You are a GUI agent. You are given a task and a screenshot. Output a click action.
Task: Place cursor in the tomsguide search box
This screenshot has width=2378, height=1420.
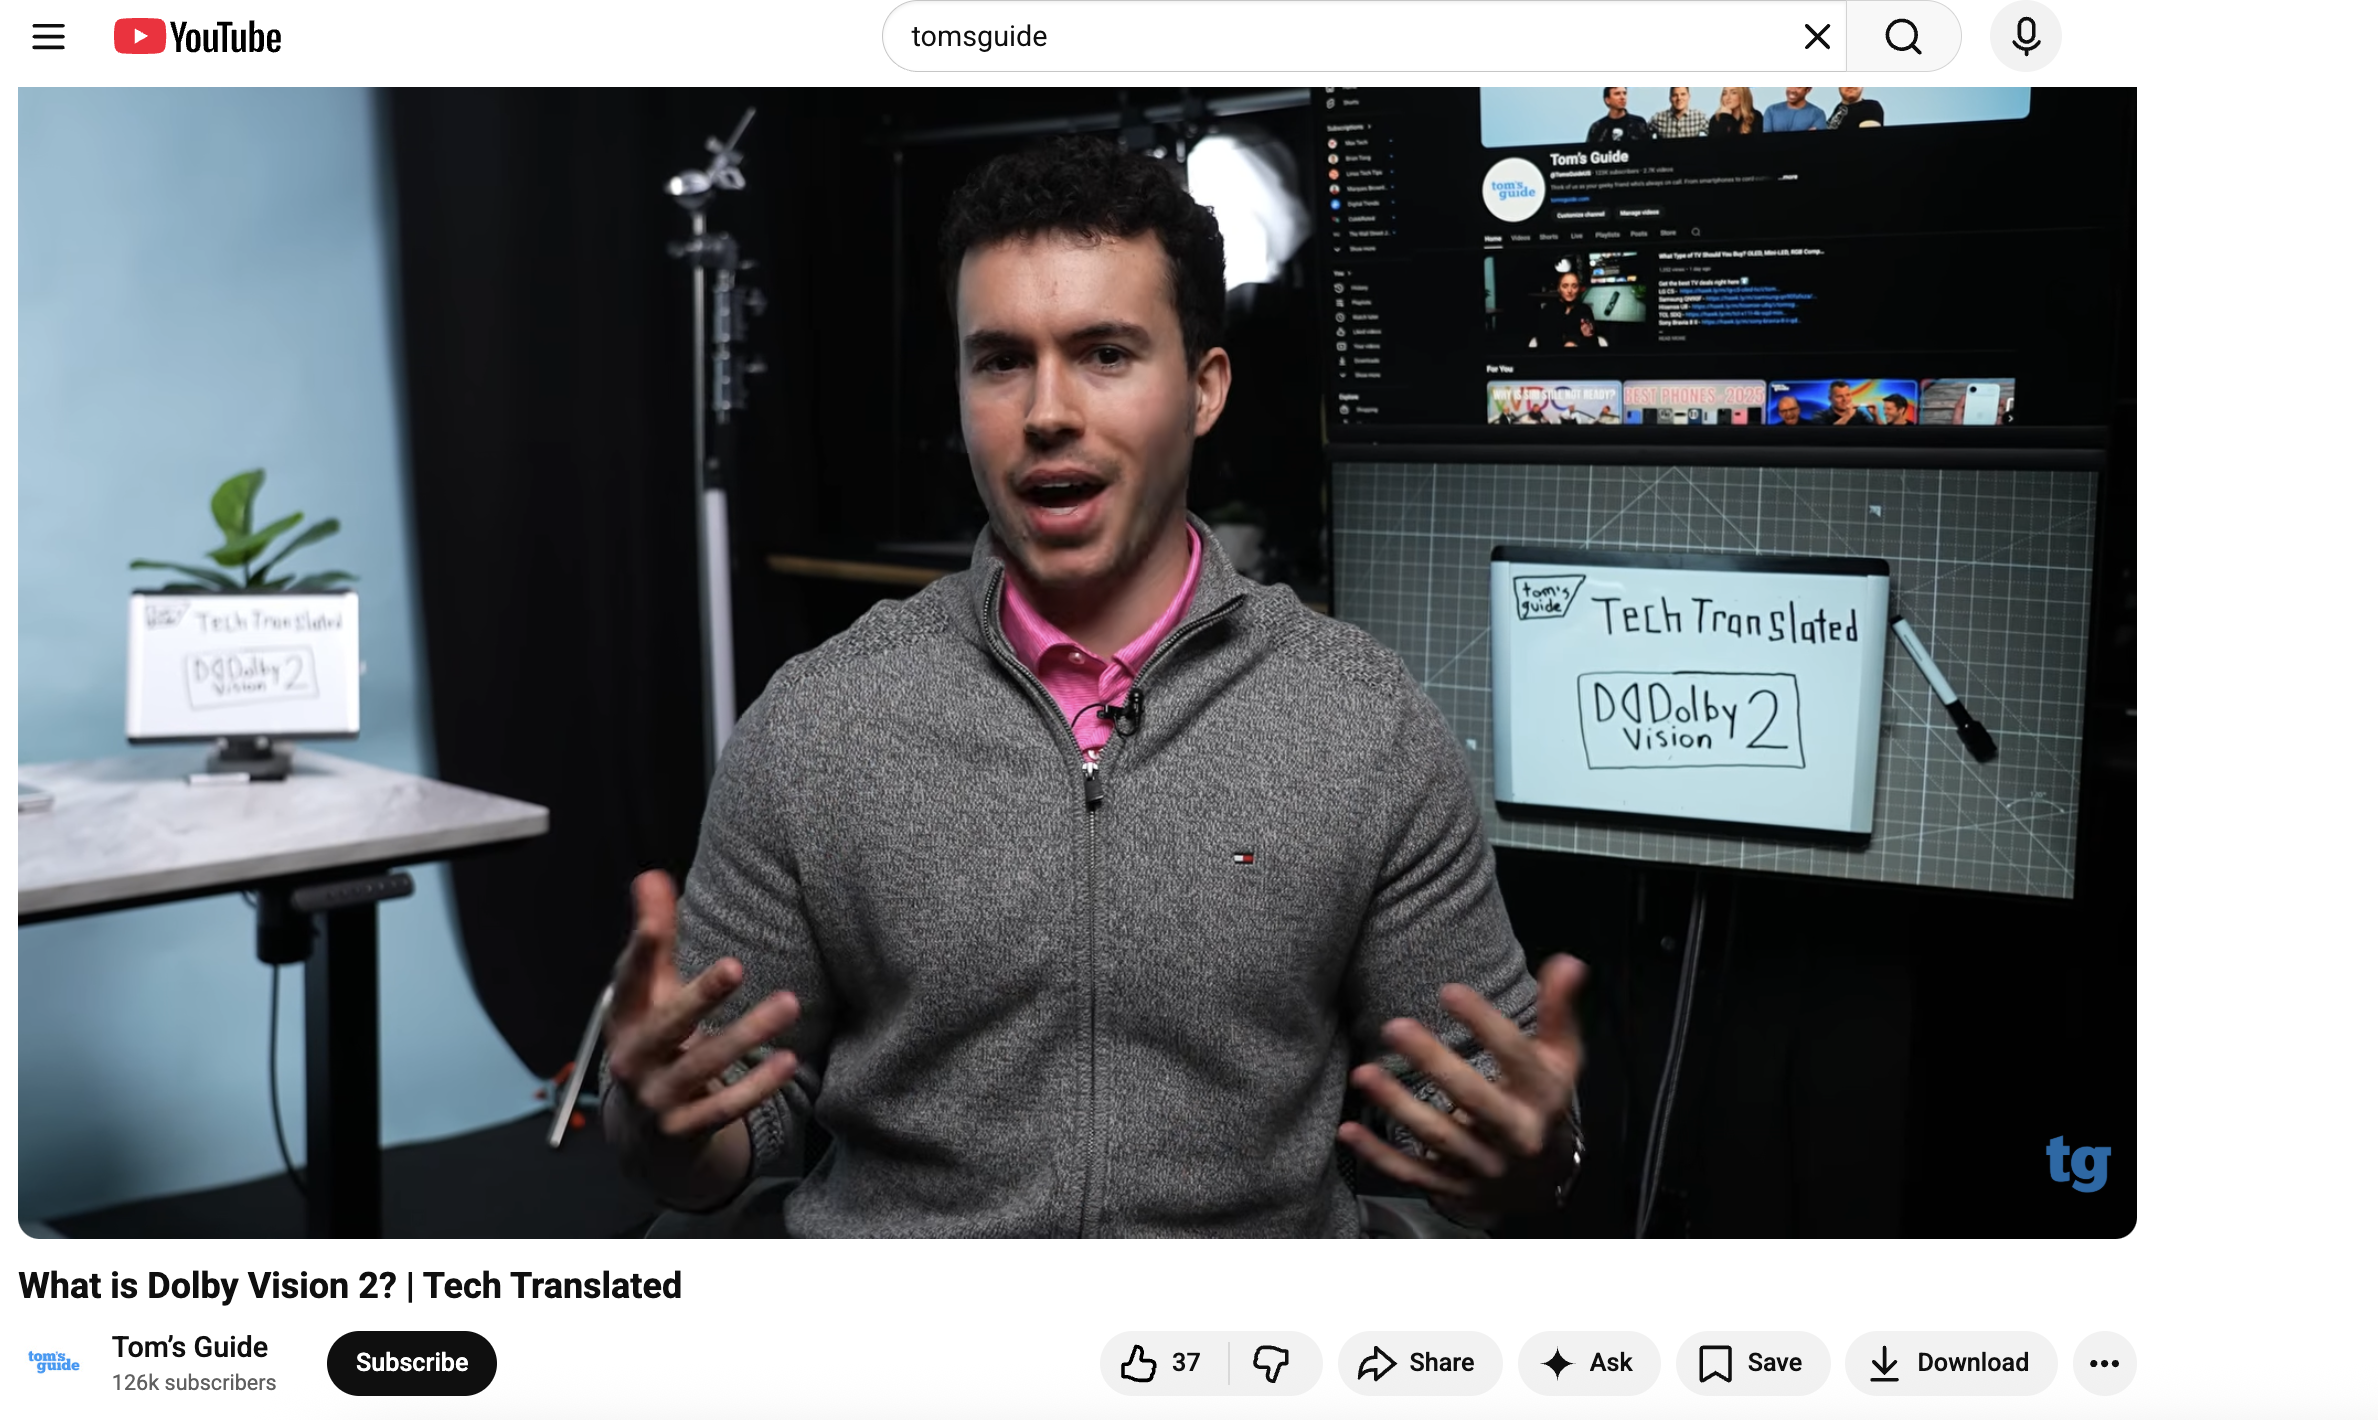pyautogui.click(x=1300, y=36)
